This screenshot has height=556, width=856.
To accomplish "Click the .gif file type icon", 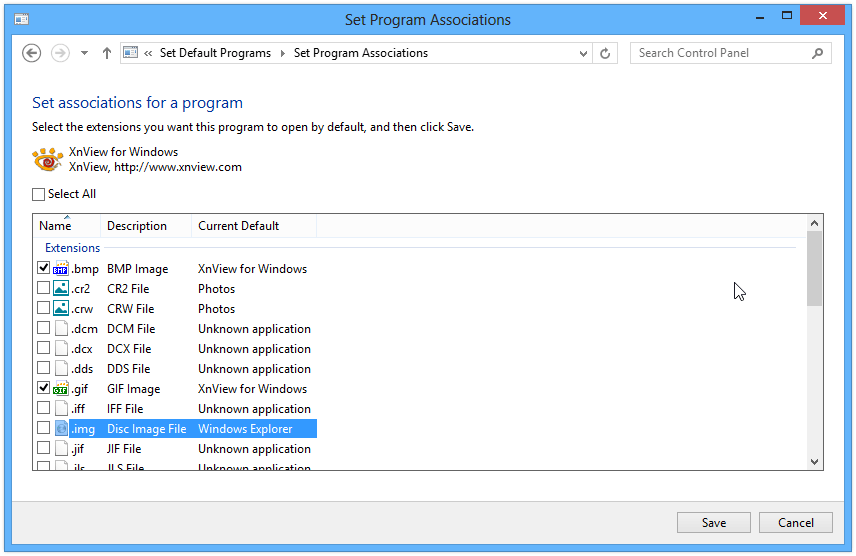I will pyautogui.click(x=61, y=389).
